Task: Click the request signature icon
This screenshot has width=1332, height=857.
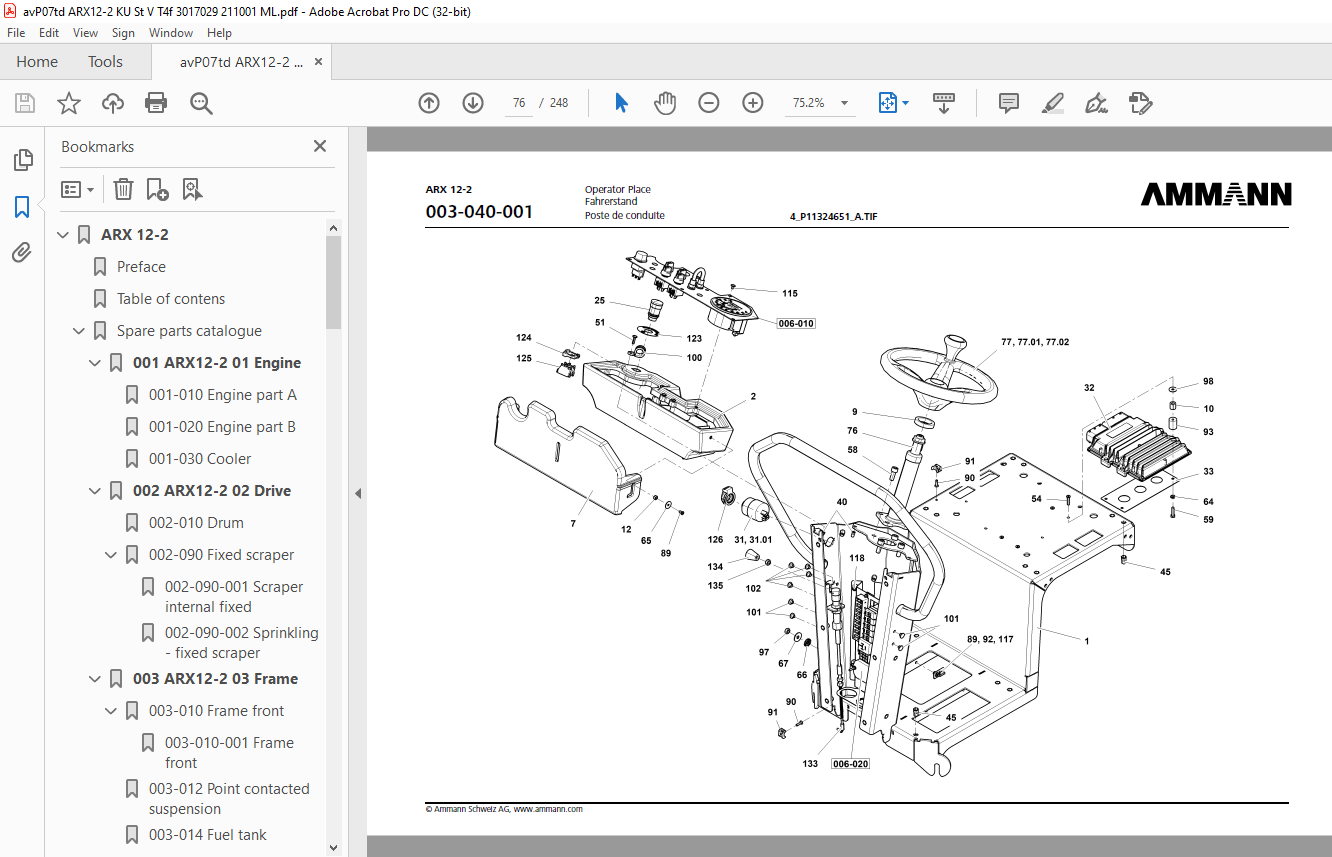Action: click(x=1140, y=103)
